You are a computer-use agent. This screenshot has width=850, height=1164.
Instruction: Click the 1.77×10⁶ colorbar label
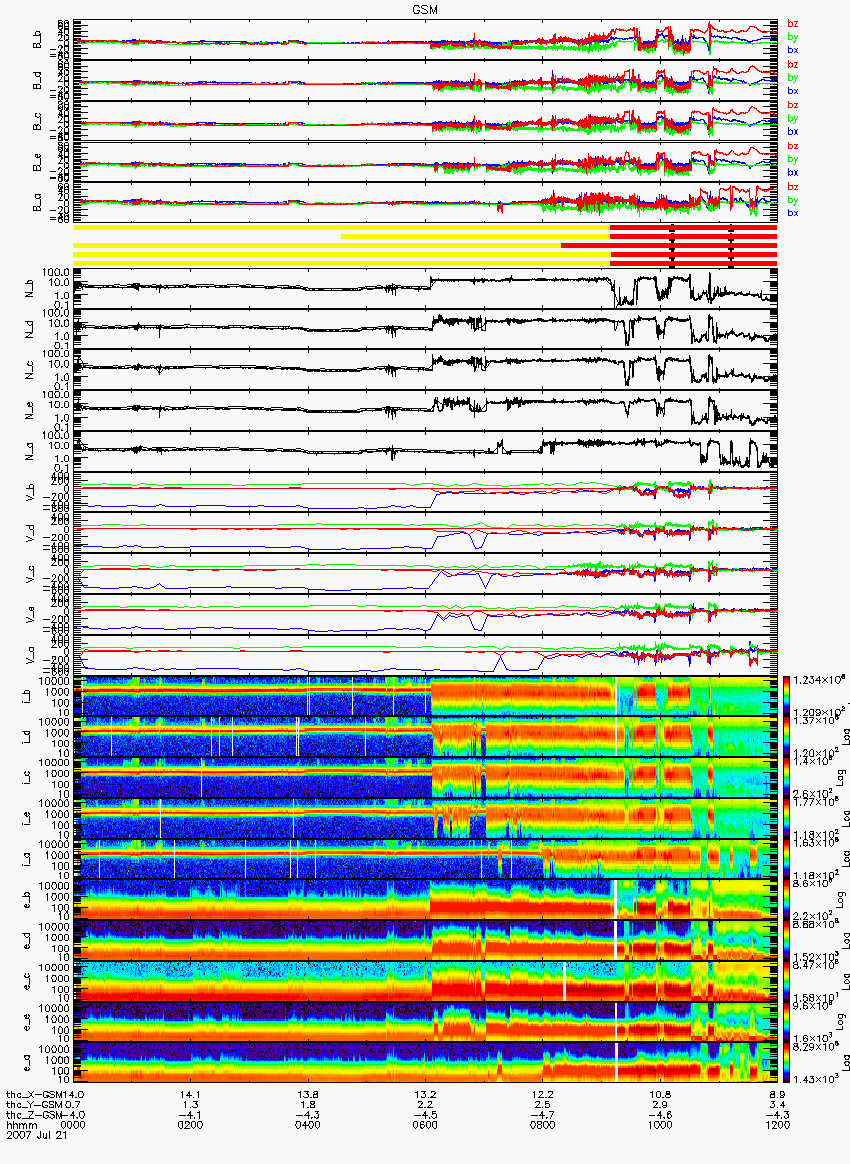[815, 802]
